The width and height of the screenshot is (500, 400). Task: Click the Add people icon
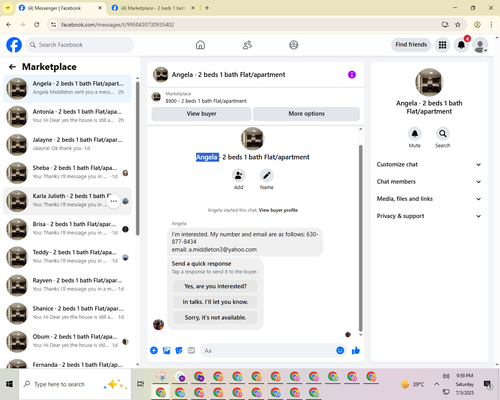tap(239, 175)
